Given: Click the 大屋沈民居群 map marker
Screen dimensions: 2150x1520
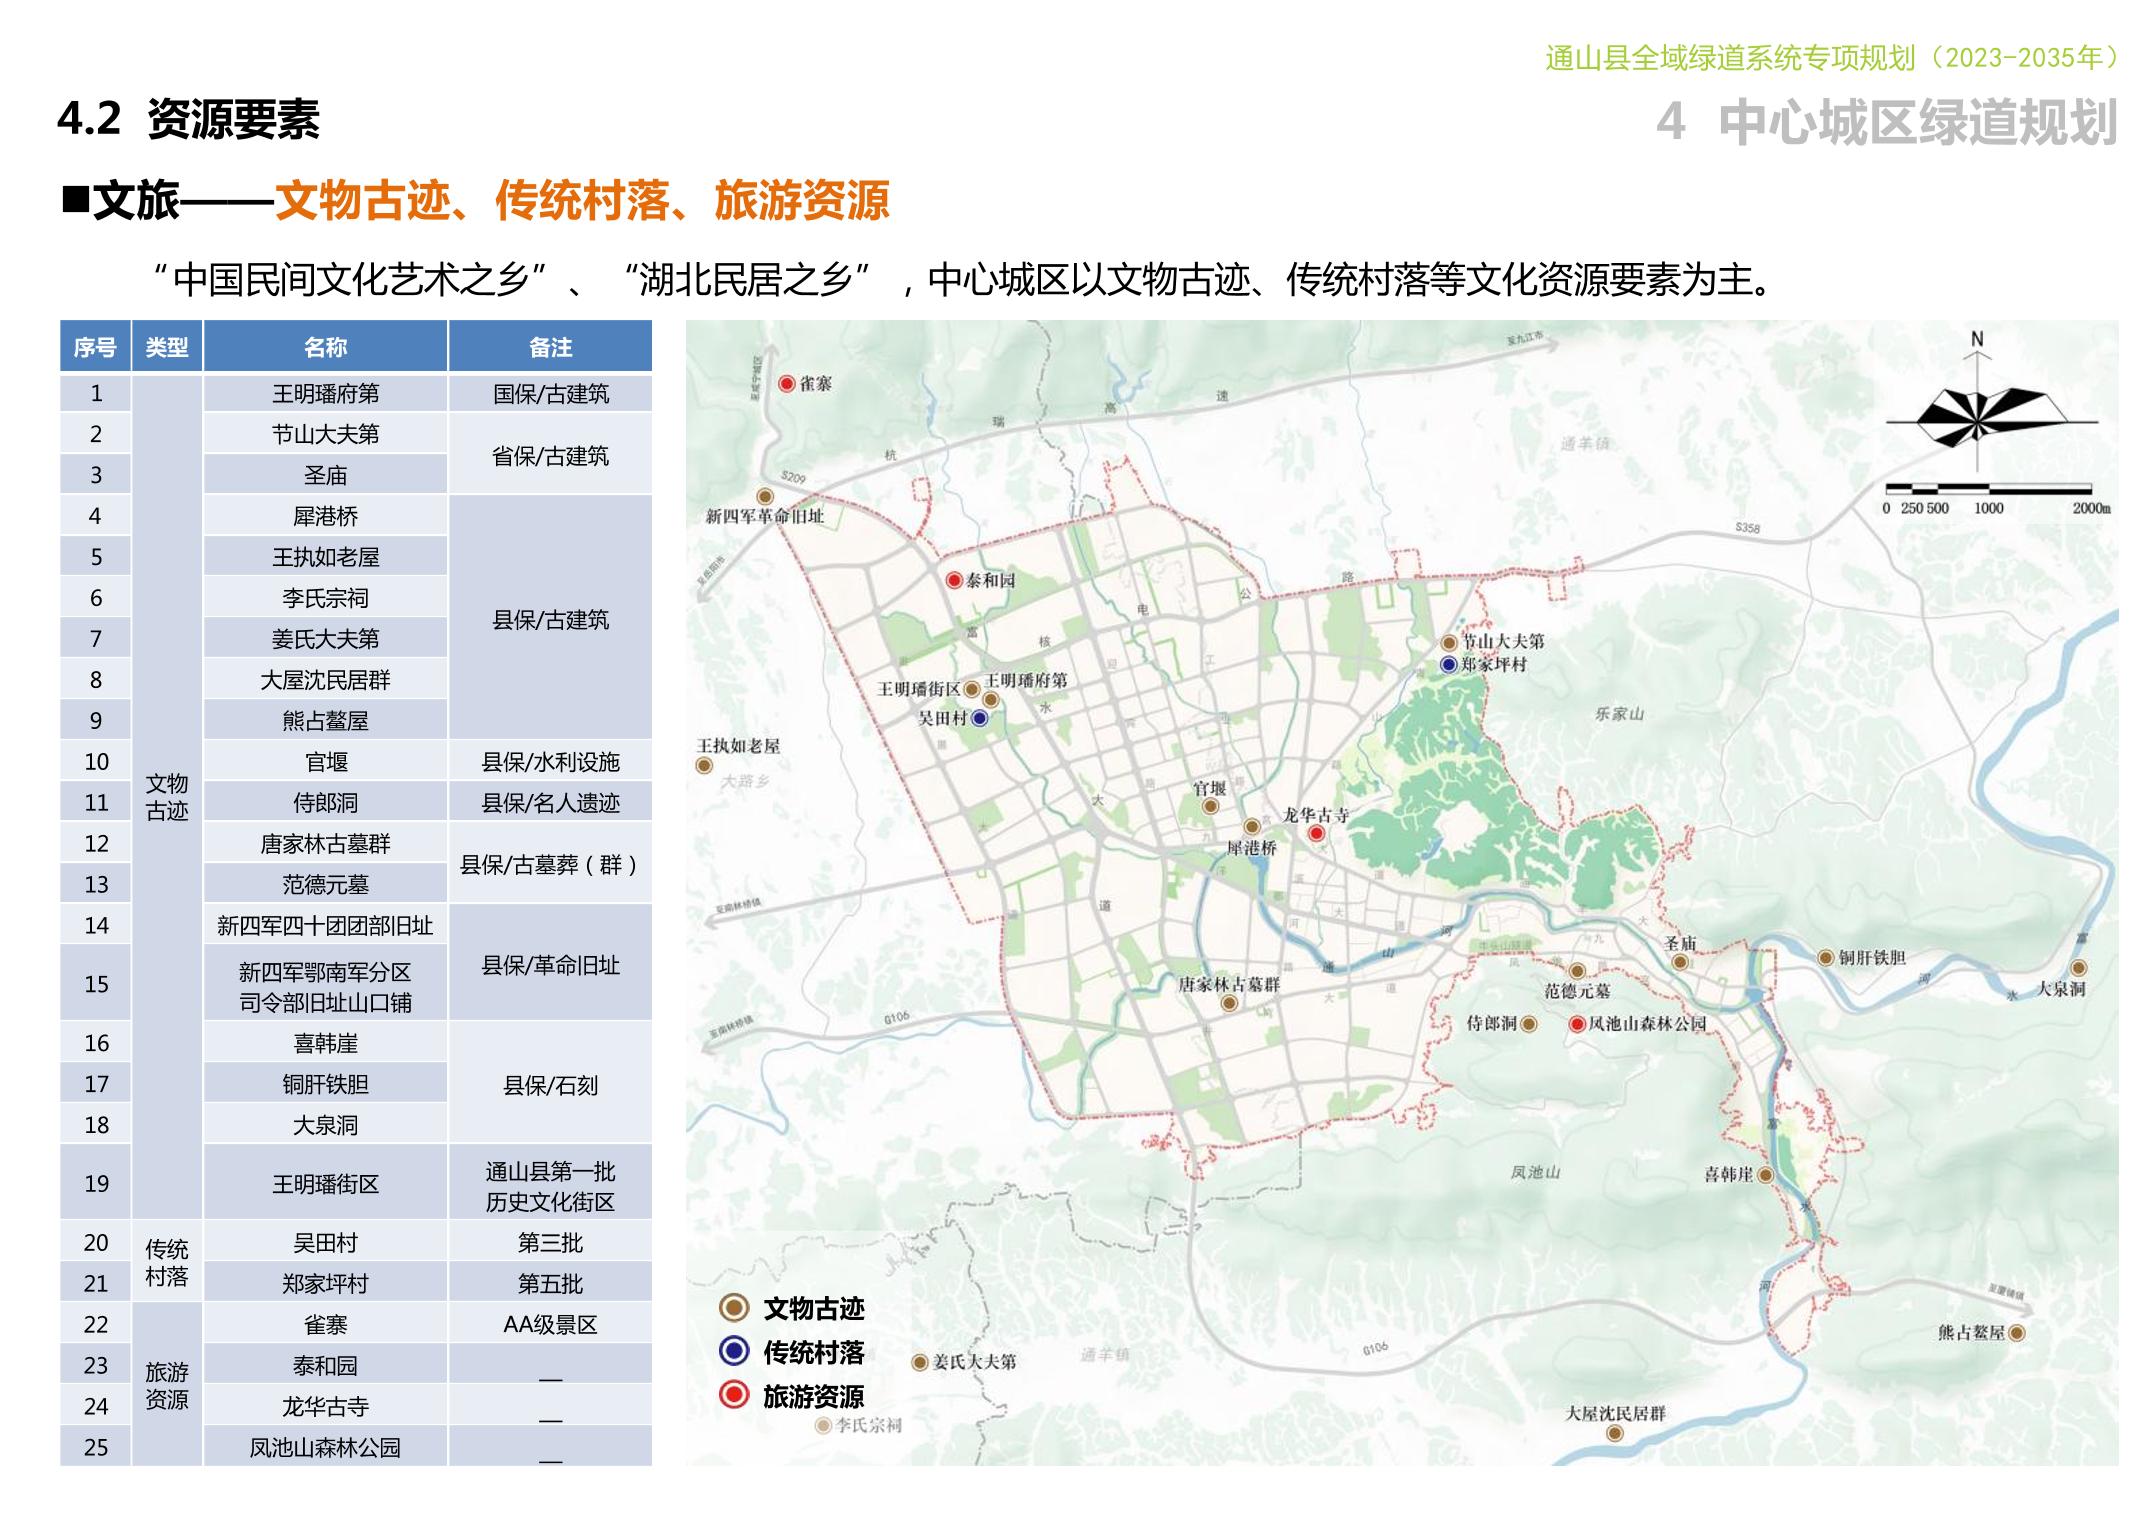Looking at the screenshot, I should (1615, 1434).
